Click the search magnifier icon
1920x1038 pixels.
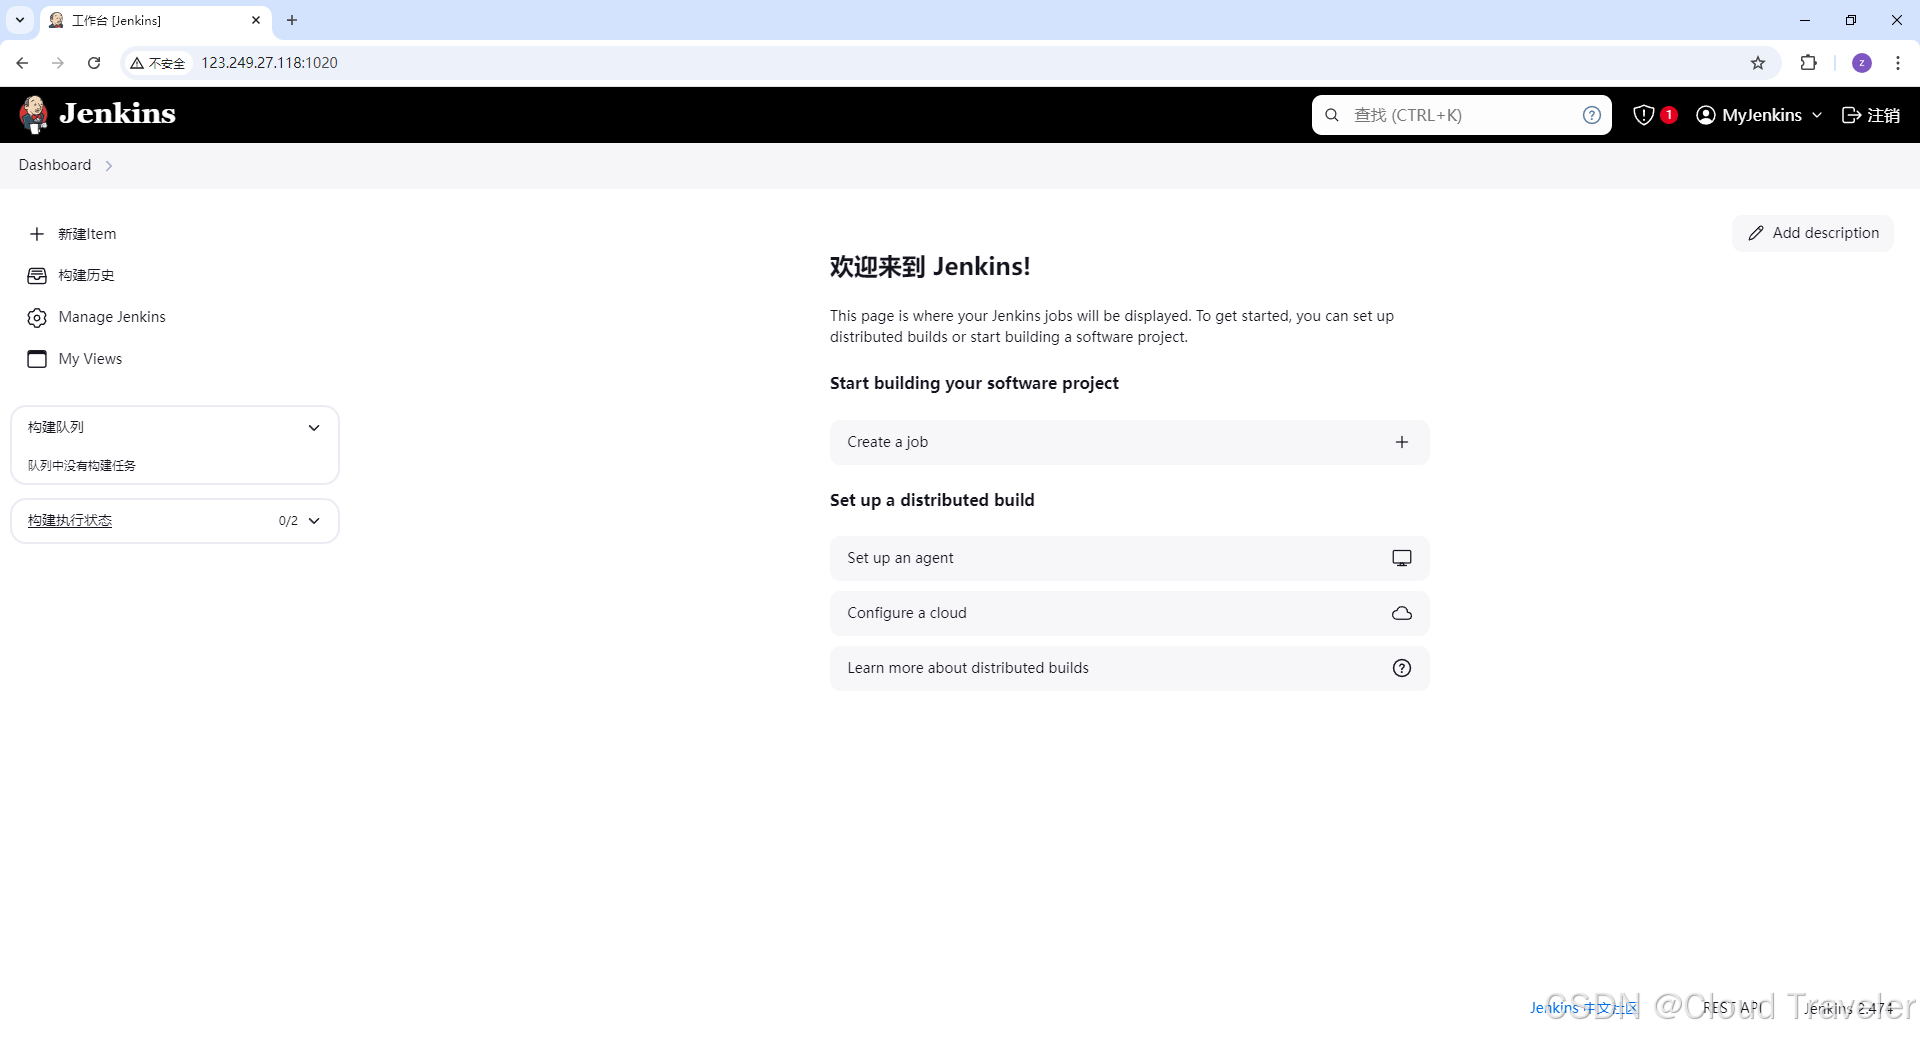[1332, 115]
